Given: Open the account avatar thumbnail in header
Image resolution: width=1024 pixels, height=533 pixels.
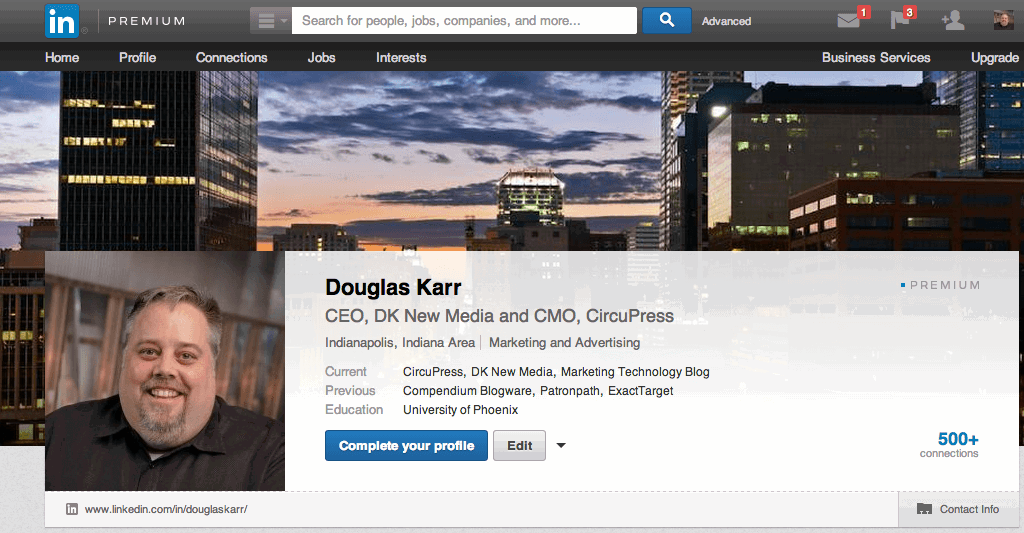Looking at the screenshot, I should tap(1004, 20).
